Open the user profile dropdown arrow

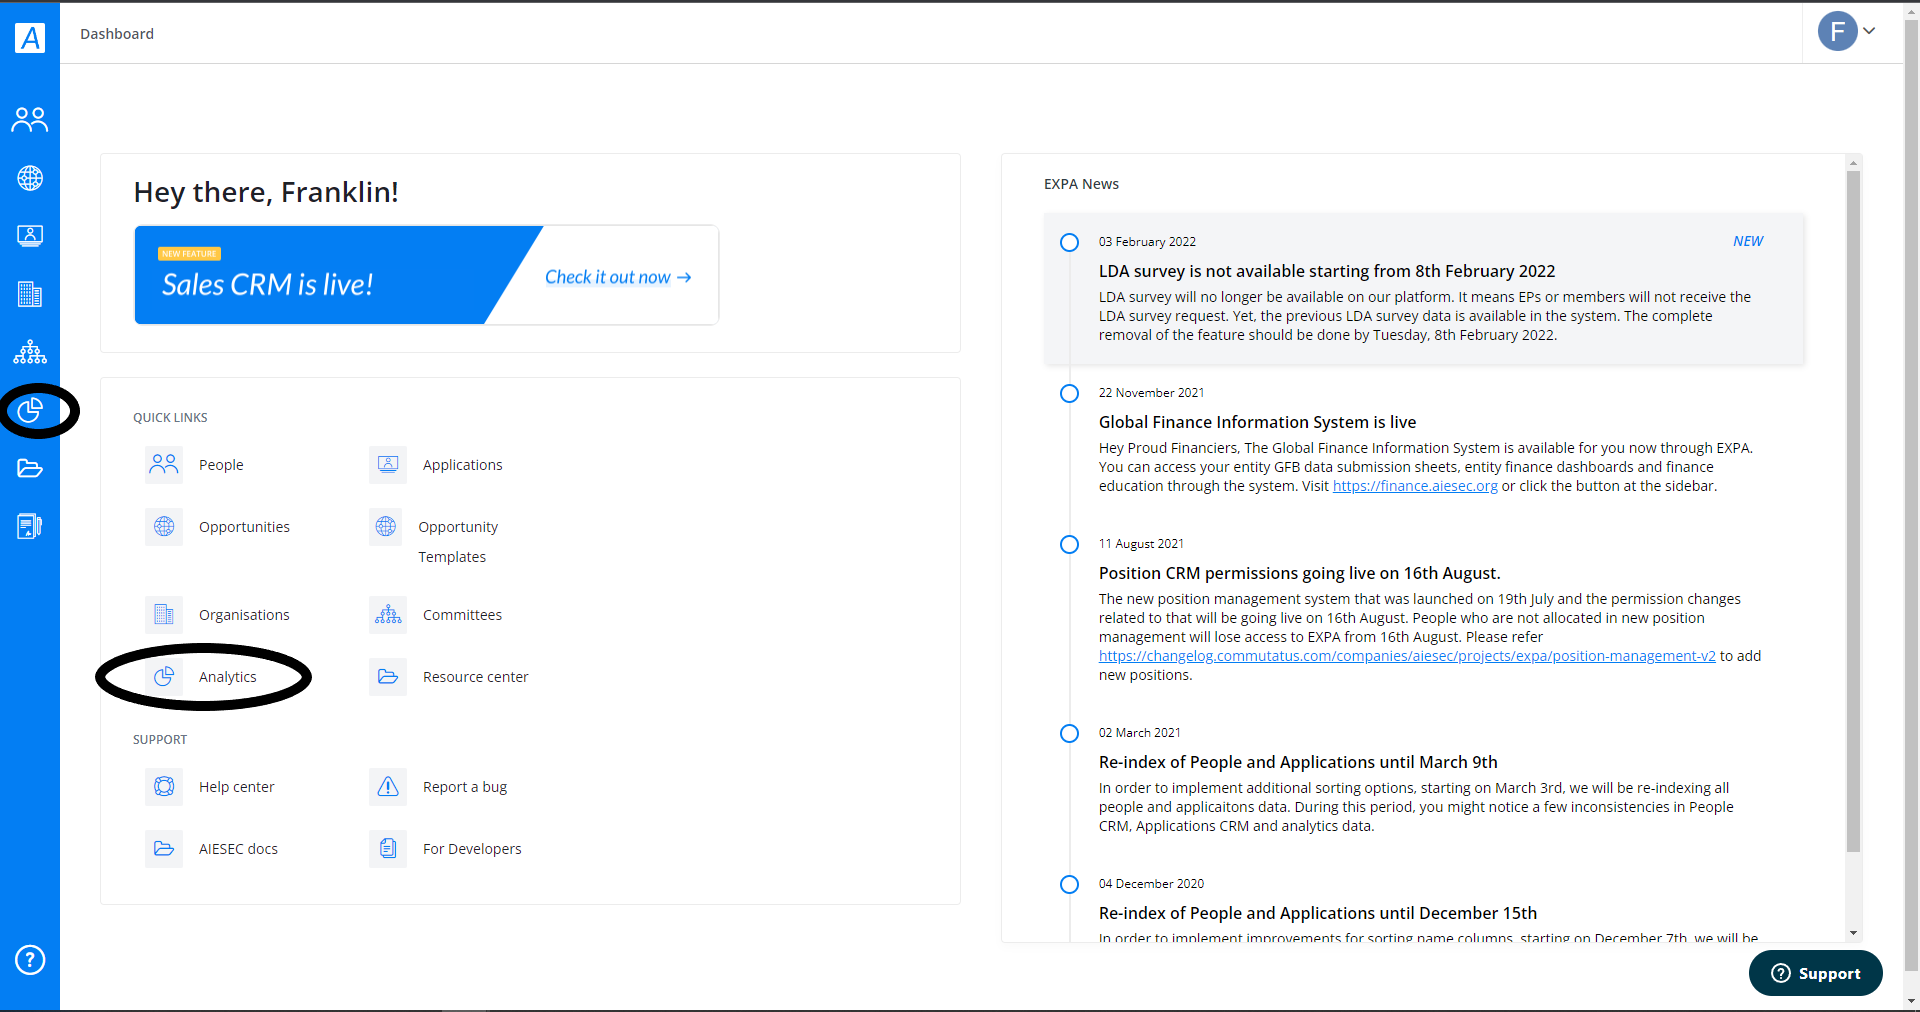(x=1869, y=31)
